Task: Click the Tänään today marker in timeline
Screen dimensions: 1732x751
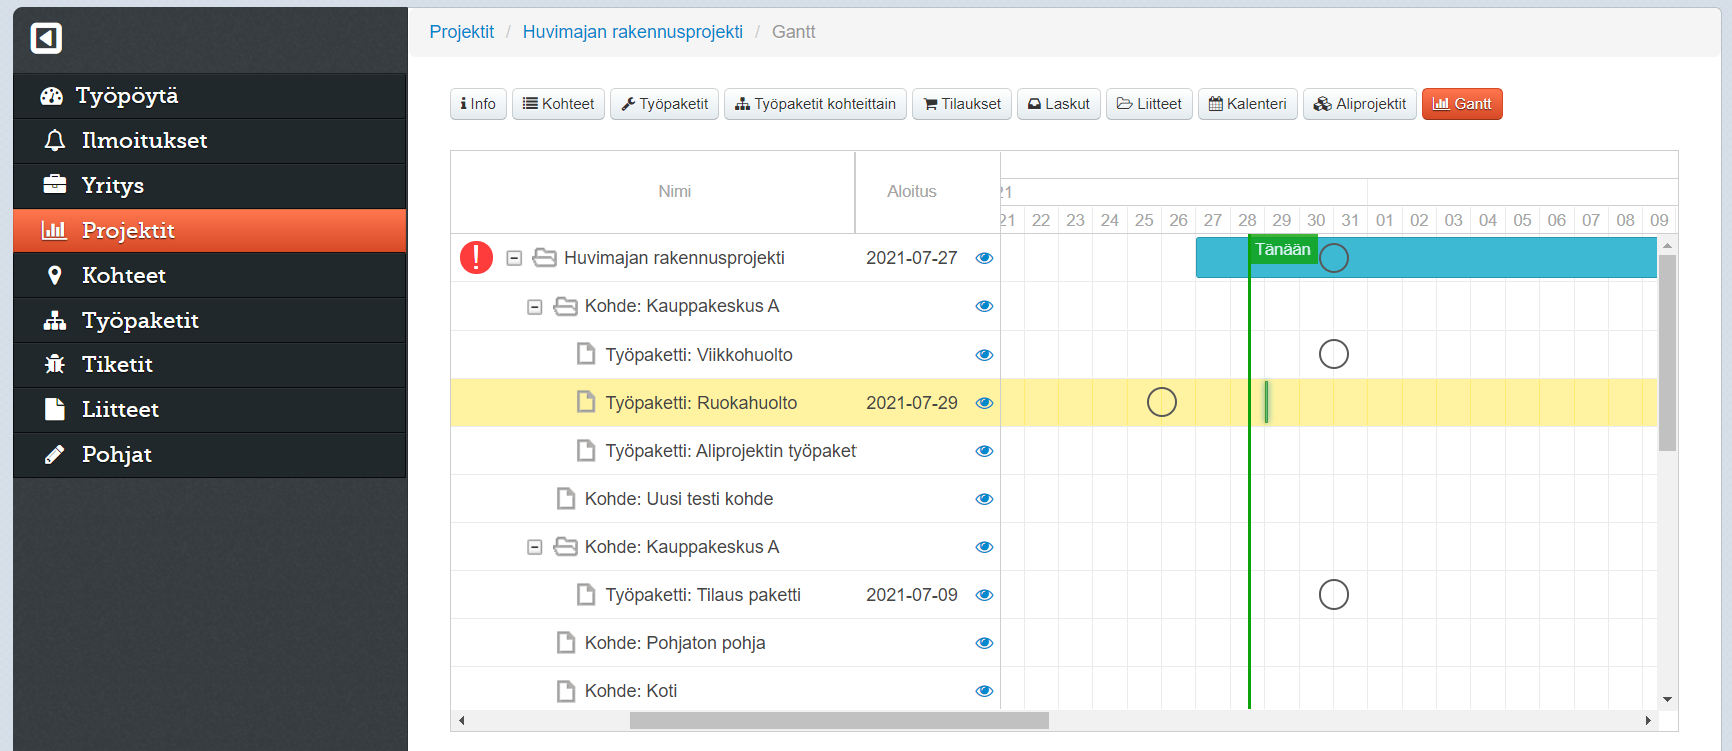Action: coord(1282,250)
